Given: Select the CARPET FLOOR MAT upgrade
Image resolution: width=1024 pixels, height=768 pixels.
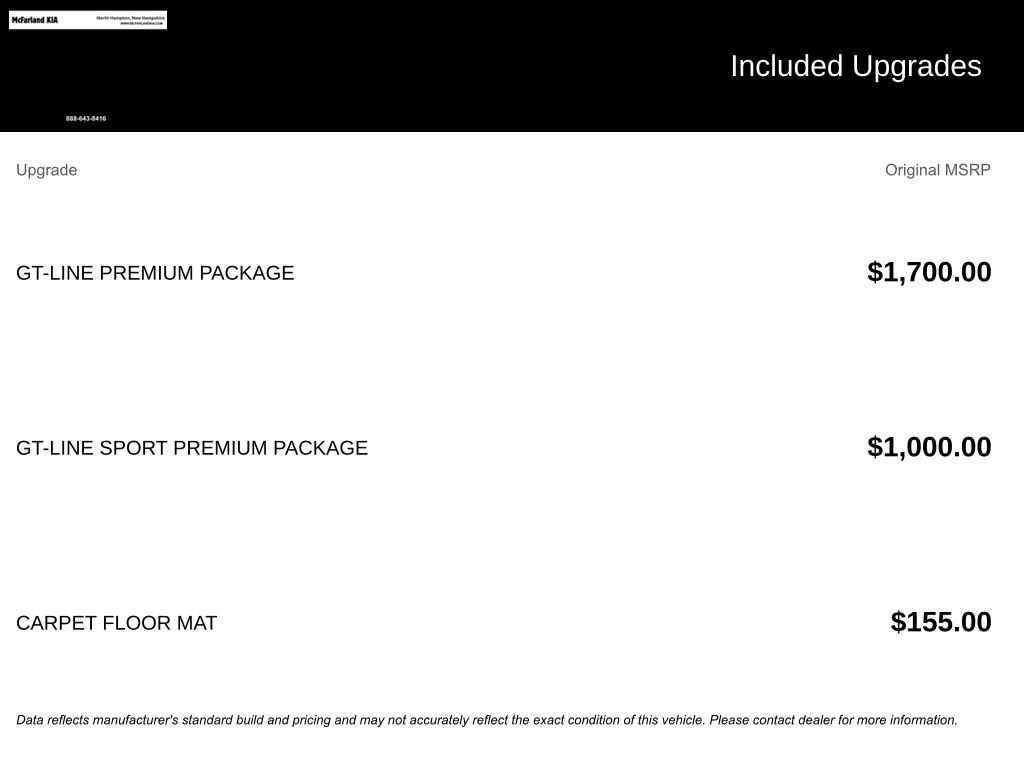Looking at the screenshot, I should [116, 623].
